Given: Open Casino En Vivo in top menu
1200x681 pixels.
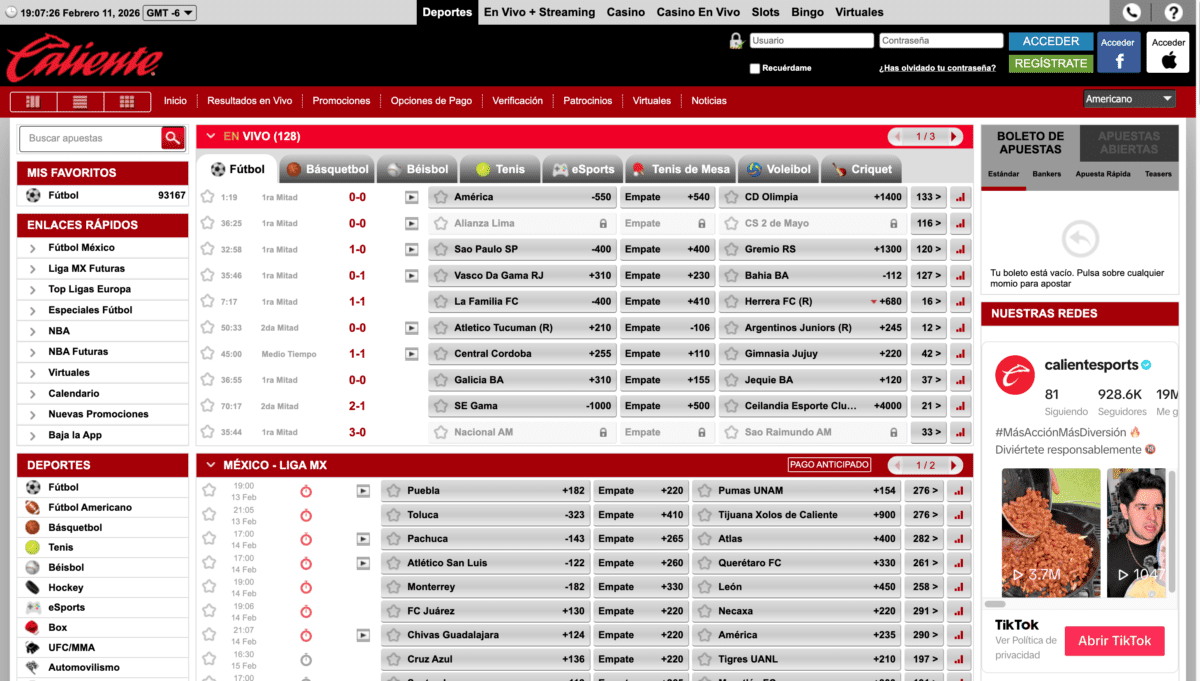Looking at the screenshot, I should pos(698,12).
